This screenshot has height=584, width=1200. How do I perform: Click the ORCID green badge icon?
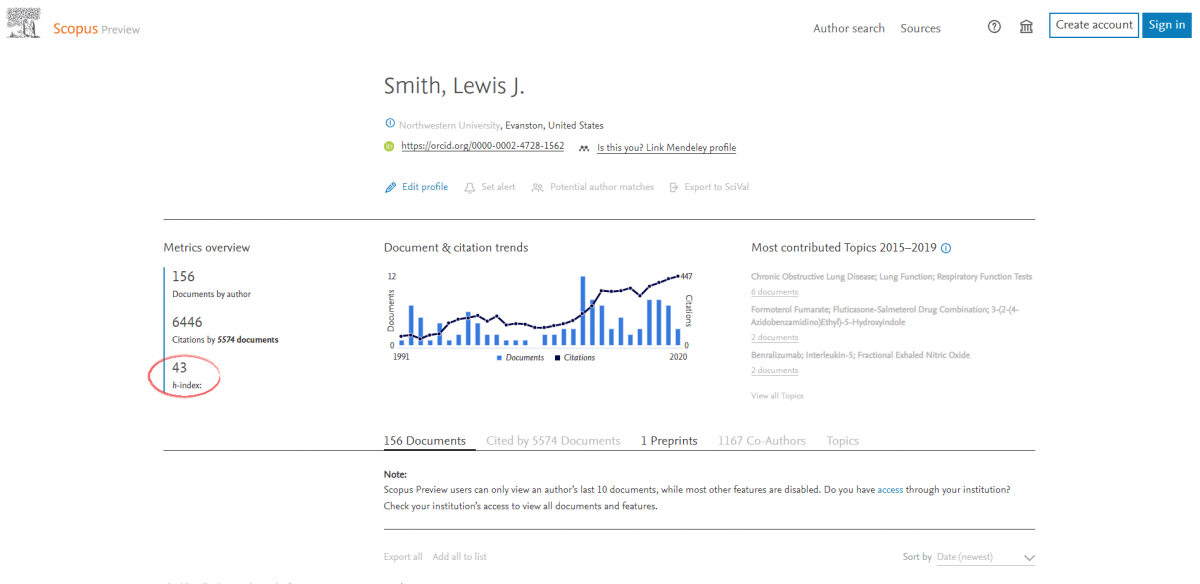tap(390, 146)
